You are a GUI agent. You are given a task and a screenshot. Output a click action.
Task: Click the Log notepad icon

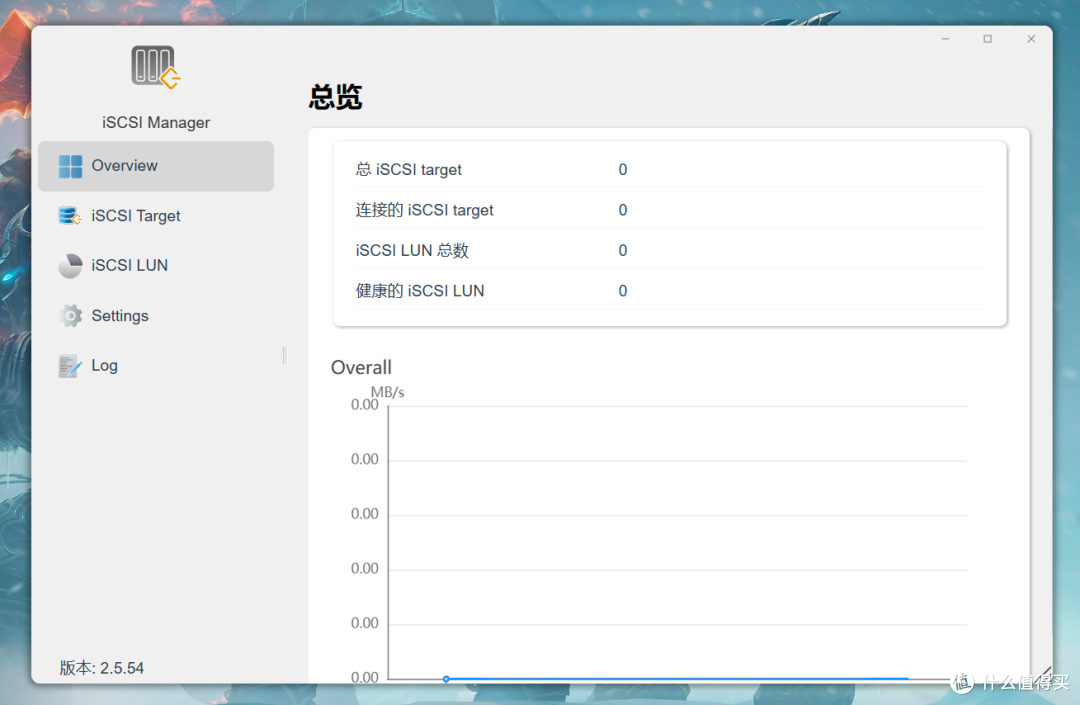click(70, 366)
